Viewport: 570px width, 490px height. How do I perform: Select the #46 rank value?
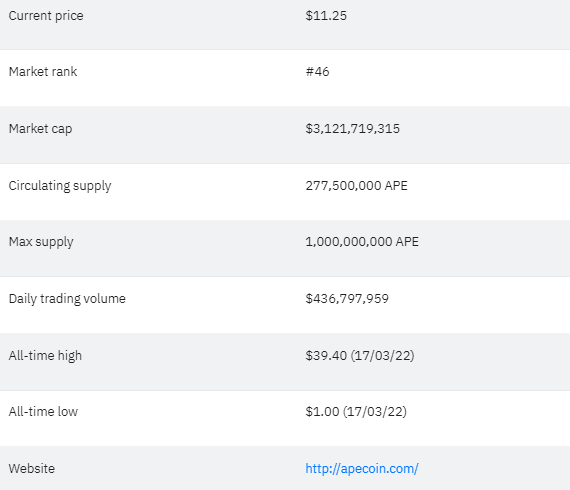click(x=317, y=72)
